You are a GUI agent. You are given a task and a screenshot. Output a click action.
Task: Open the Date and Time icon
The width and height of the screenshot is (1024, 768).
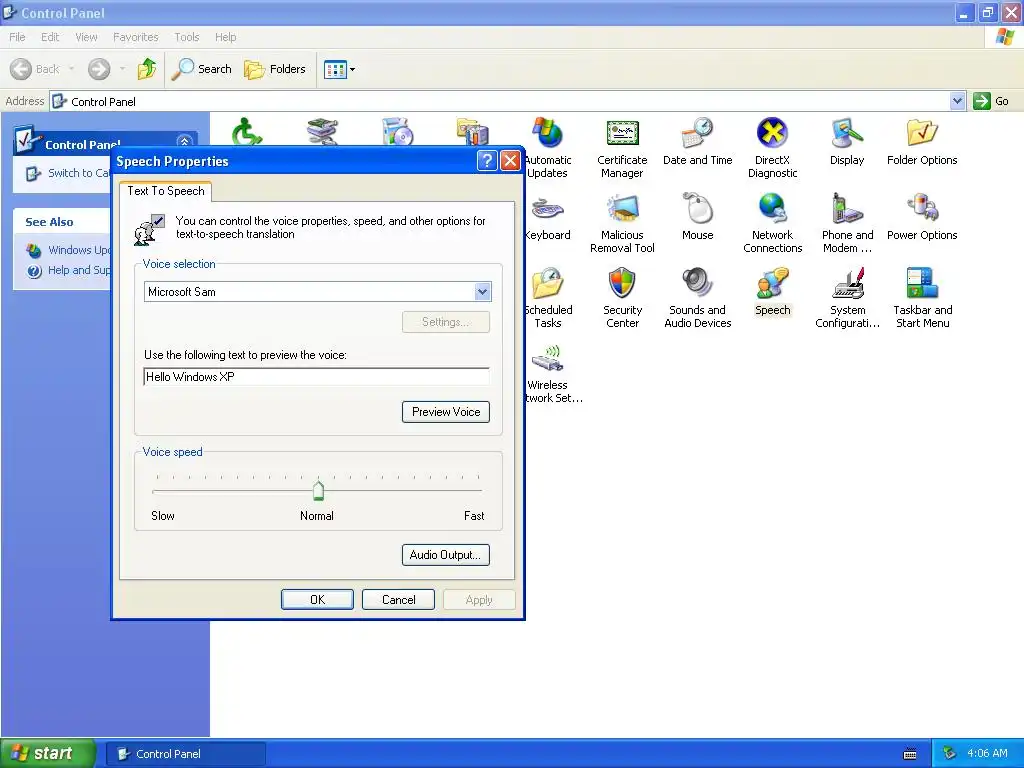coord(697,133)
